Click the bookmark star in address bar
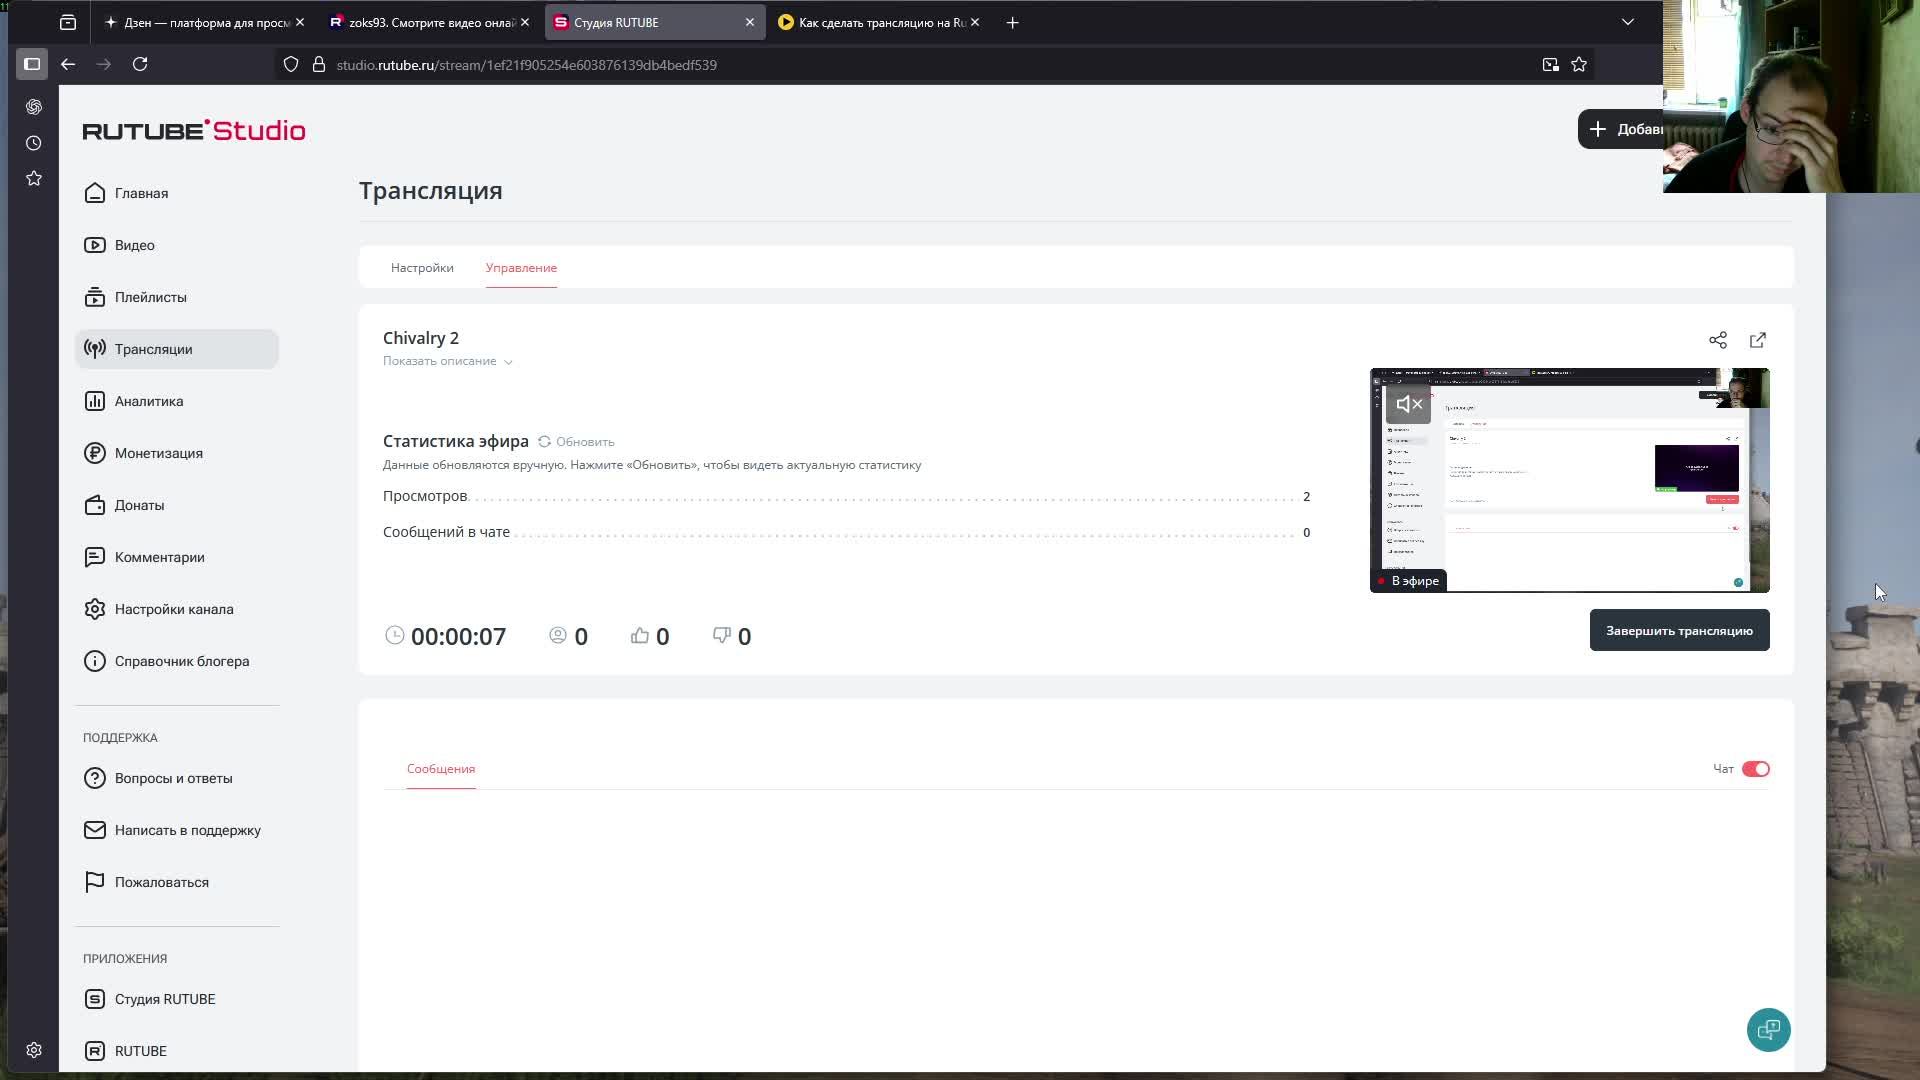The width and height of the screenshot is (1920, 1080). 1578,64
